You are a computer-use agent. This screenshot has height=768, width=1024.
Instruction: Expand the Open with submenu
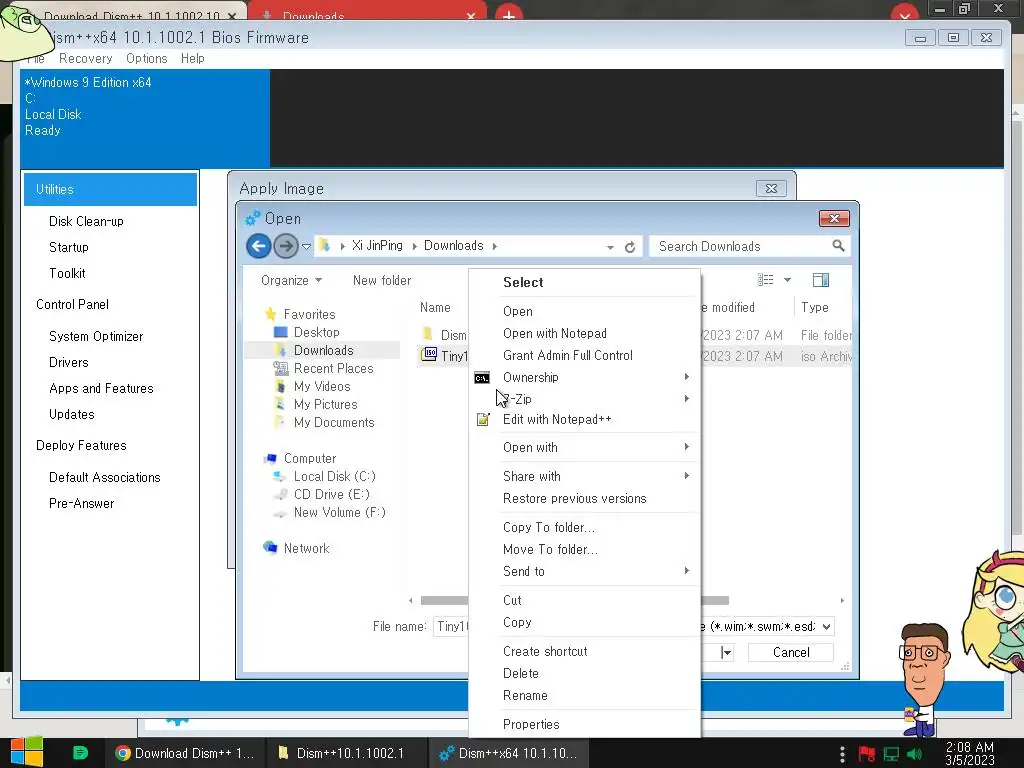point(686,447)
